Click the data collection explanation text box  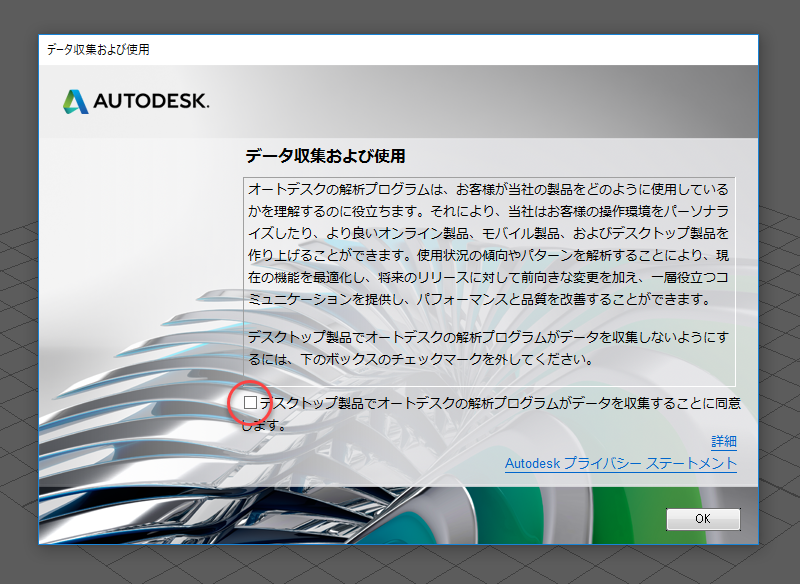click(489, 282)
